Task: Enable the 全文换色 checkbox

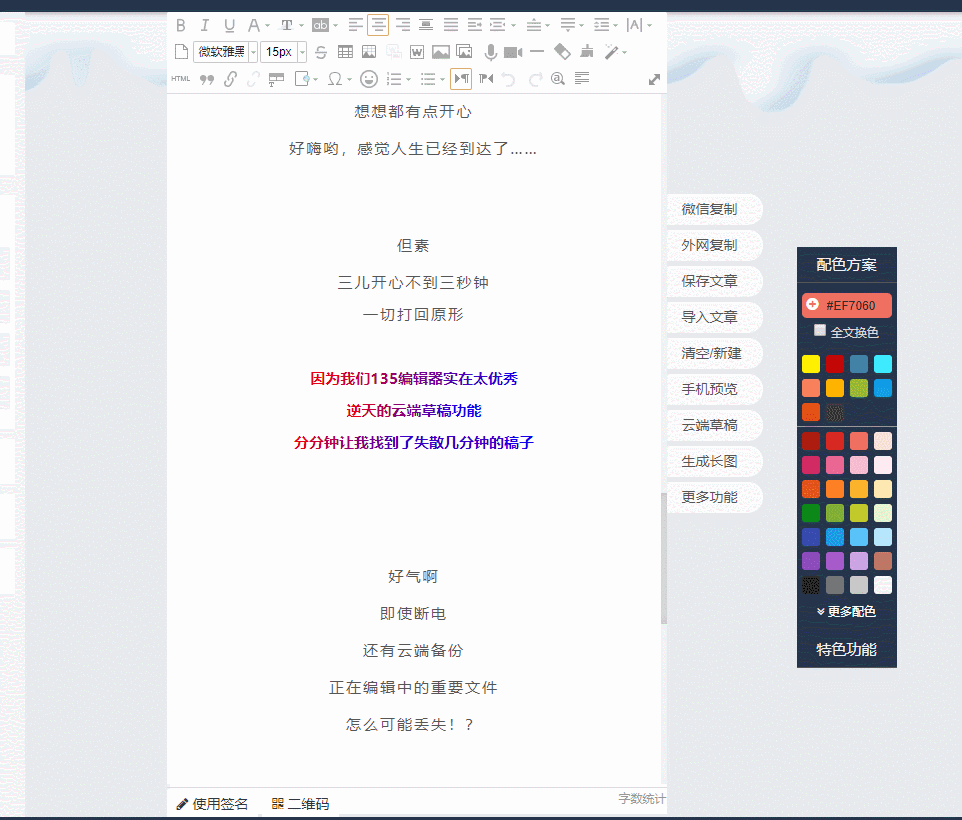Action: point(820,331)
